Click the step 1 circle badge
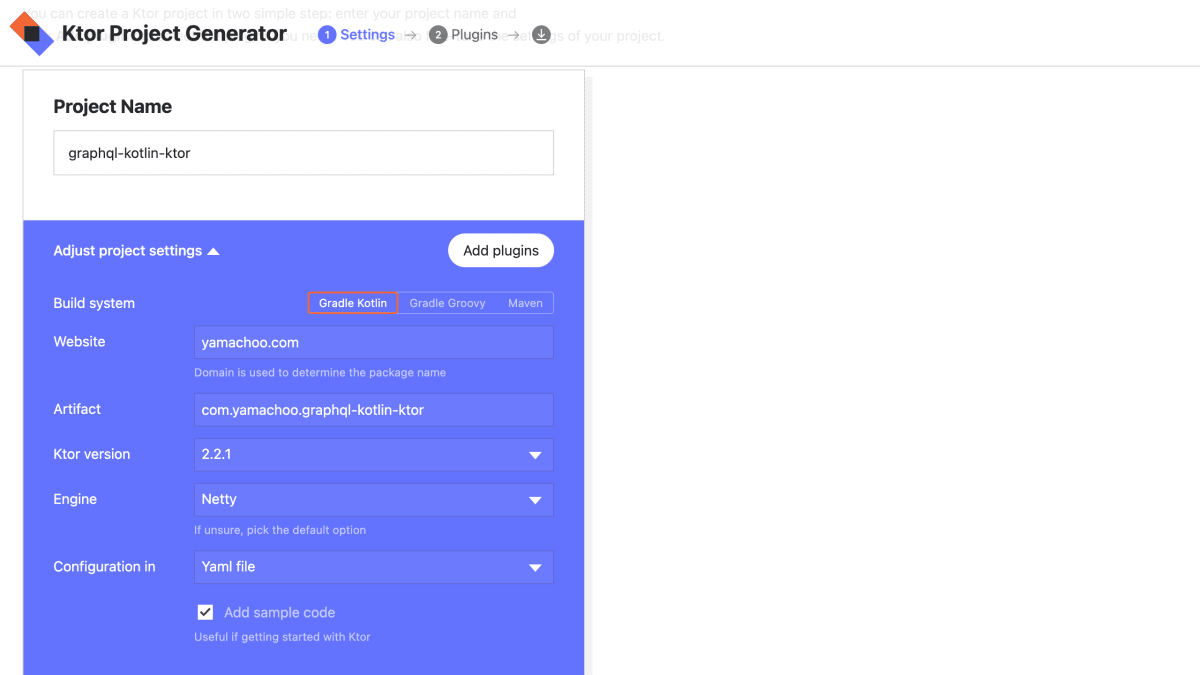This screenshot has width=1200, height=675. (327, 35)
